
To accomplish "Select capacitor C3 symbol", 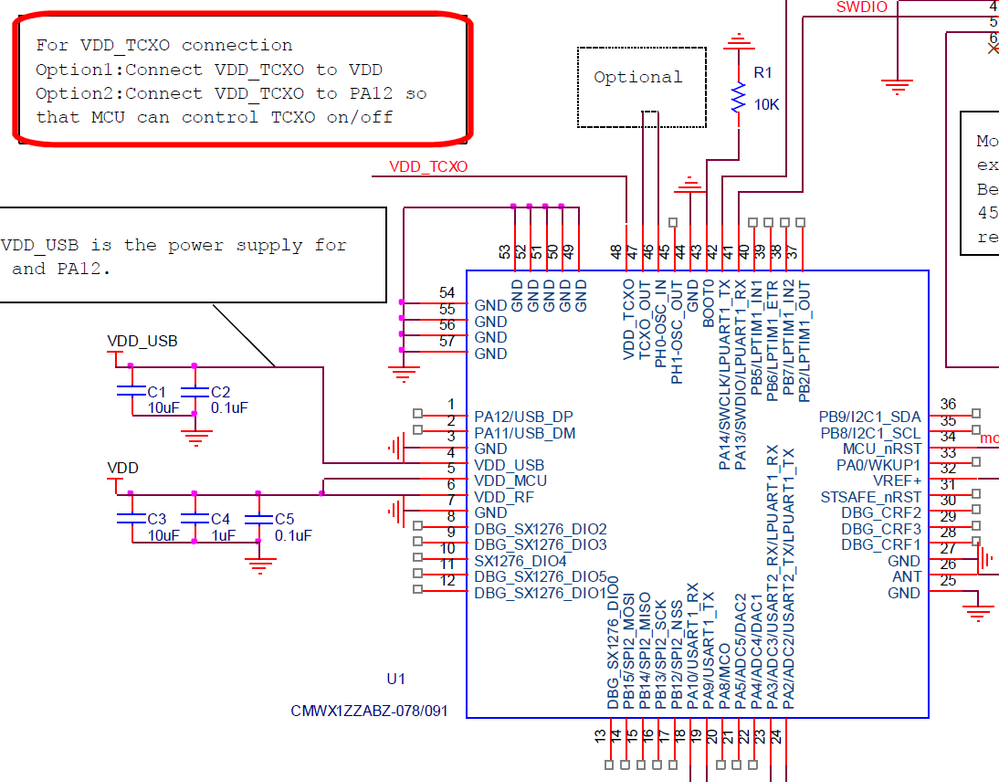I will point(131,518).
